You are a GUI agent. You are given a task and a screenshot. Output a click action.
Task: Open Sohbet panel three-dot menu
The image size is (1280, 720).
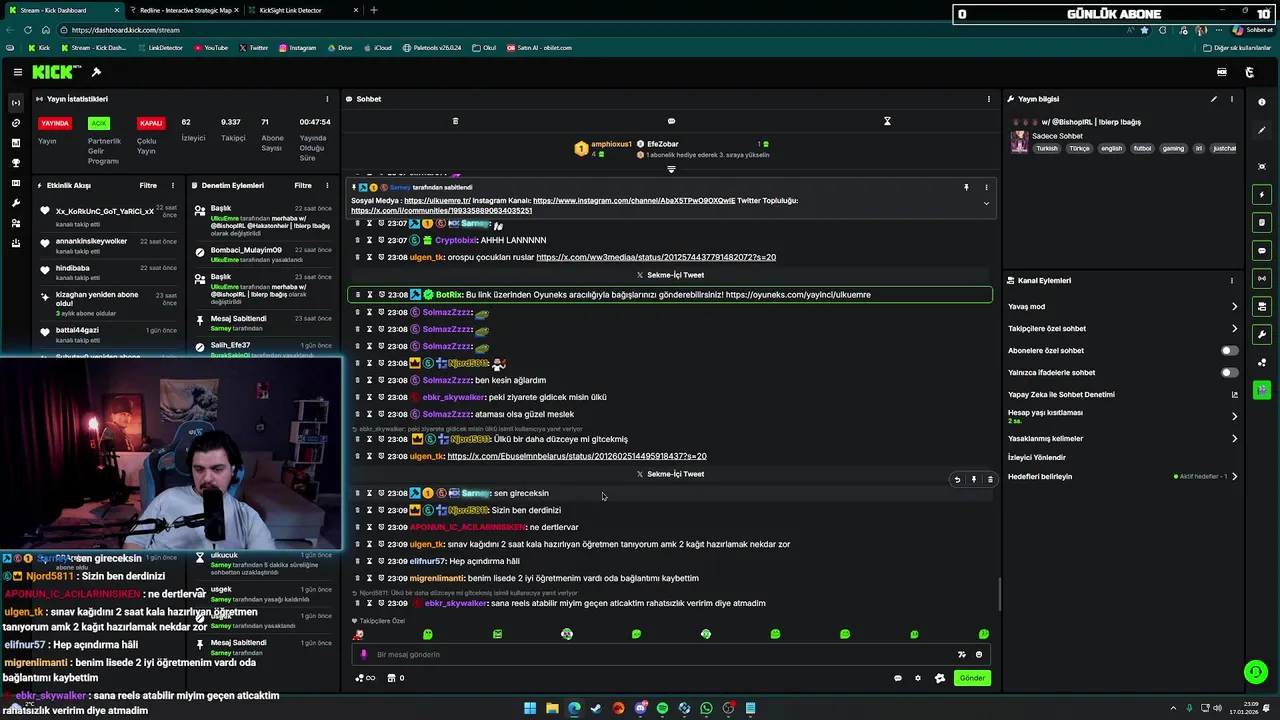989,99
